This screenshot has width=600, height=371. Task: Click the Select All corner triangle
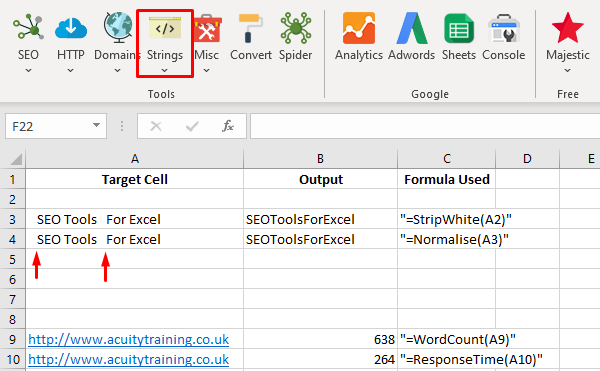(15, 159)
